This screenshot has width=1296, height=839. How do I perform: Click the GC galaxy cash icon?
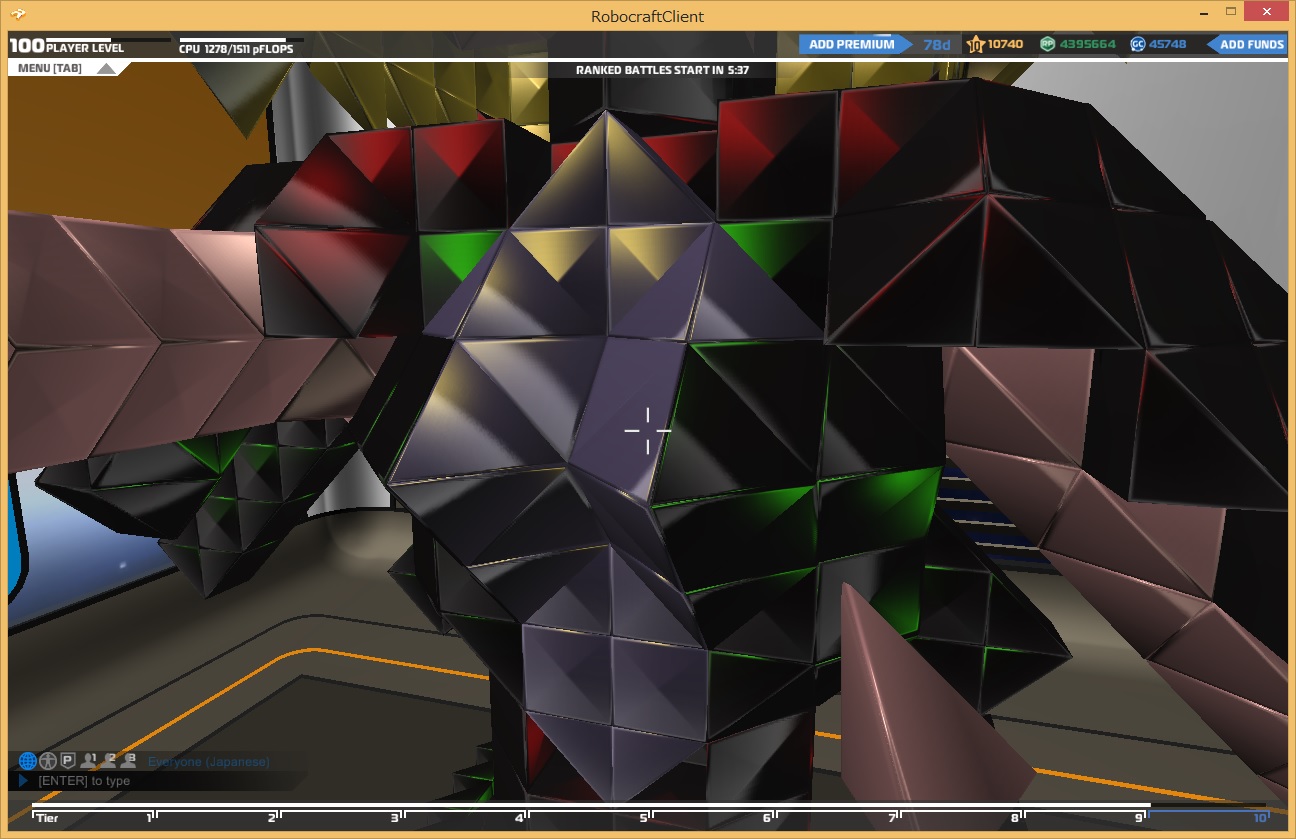tap(1137, 44)
